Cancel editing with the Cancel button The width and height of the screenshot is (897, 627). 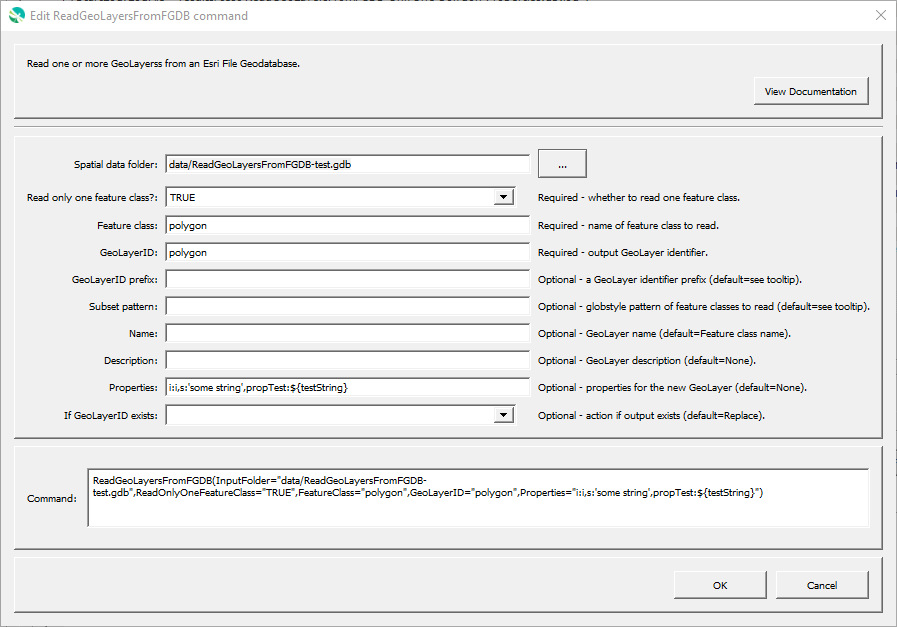(x=822, y=585)
